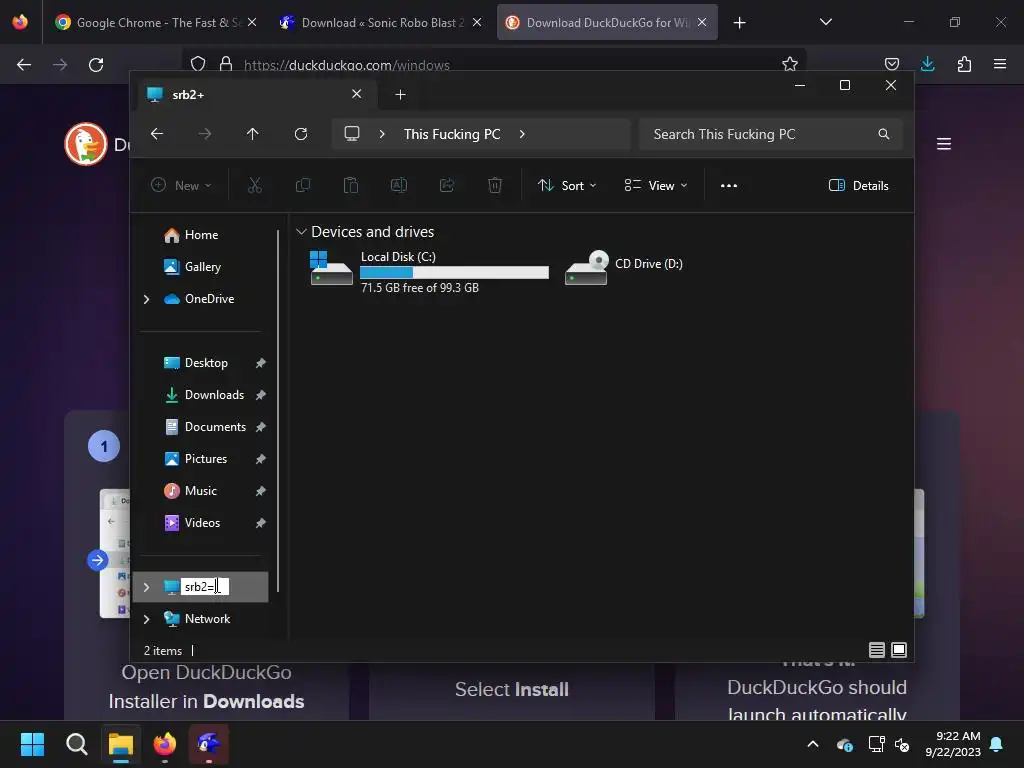The width and height of the screenshot is (1024, 768).
Task: Click Share icon in Explorer toolbar
Action: (447, 185)
